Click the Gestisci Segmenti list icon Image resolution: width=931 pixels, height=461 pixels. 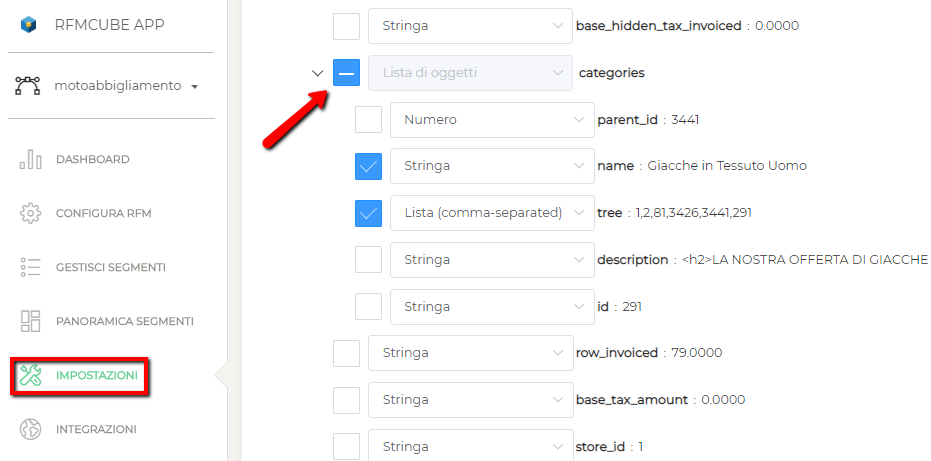click(30, 267)
